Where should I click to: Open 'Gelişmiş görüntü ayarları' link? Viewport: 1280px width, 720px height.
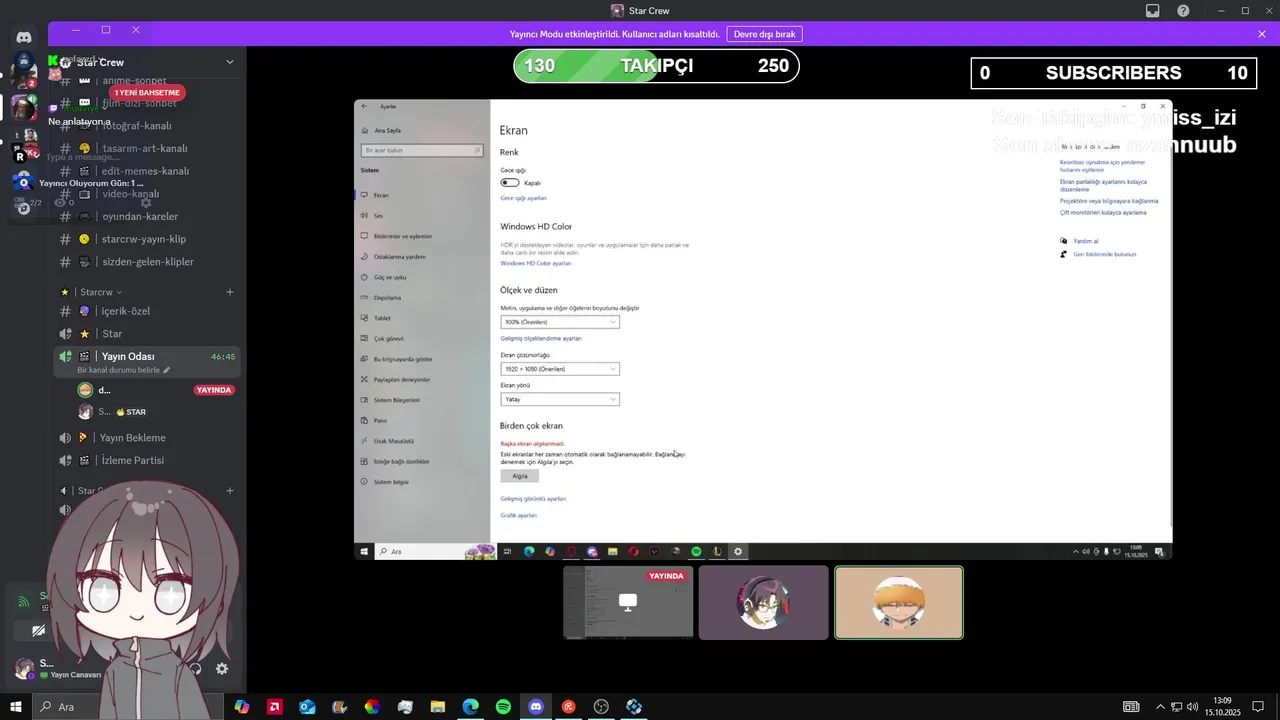(533, 498)
